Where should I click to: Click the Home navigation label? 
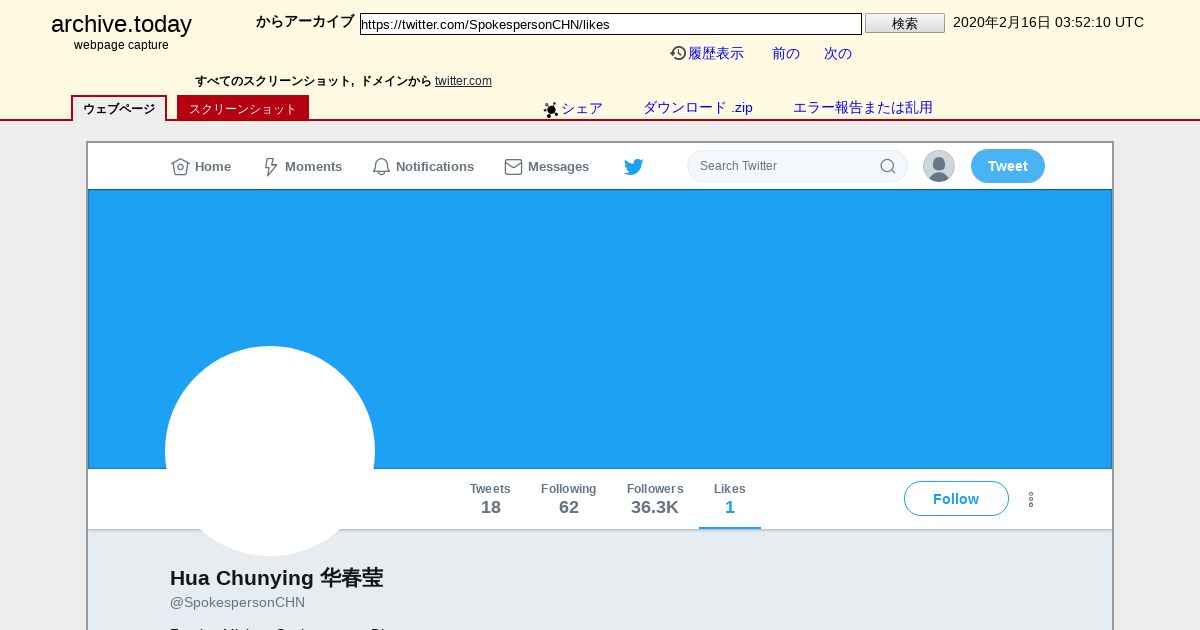(213, 167)
